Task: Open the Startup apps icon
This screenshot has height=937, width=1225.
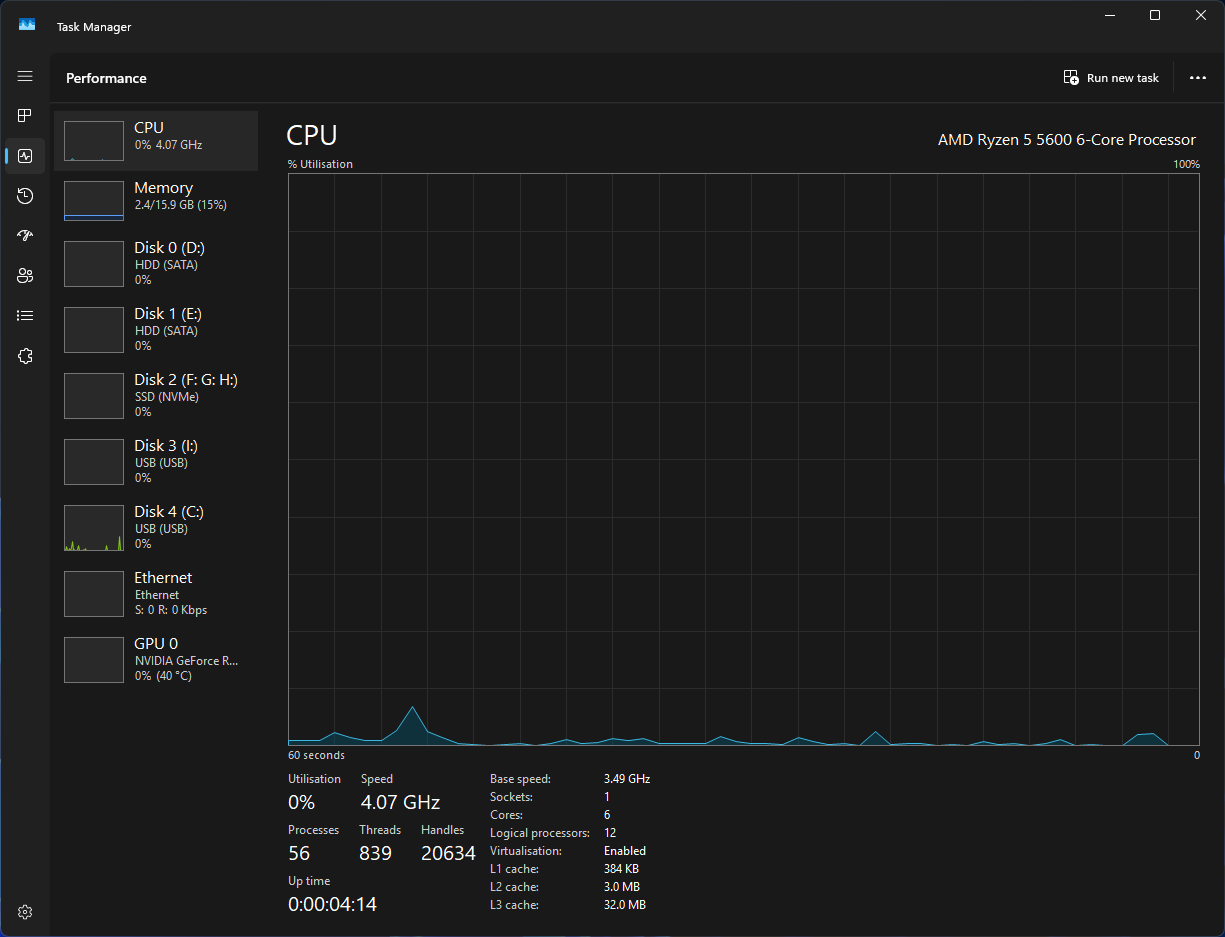Action: click(24, 235)
